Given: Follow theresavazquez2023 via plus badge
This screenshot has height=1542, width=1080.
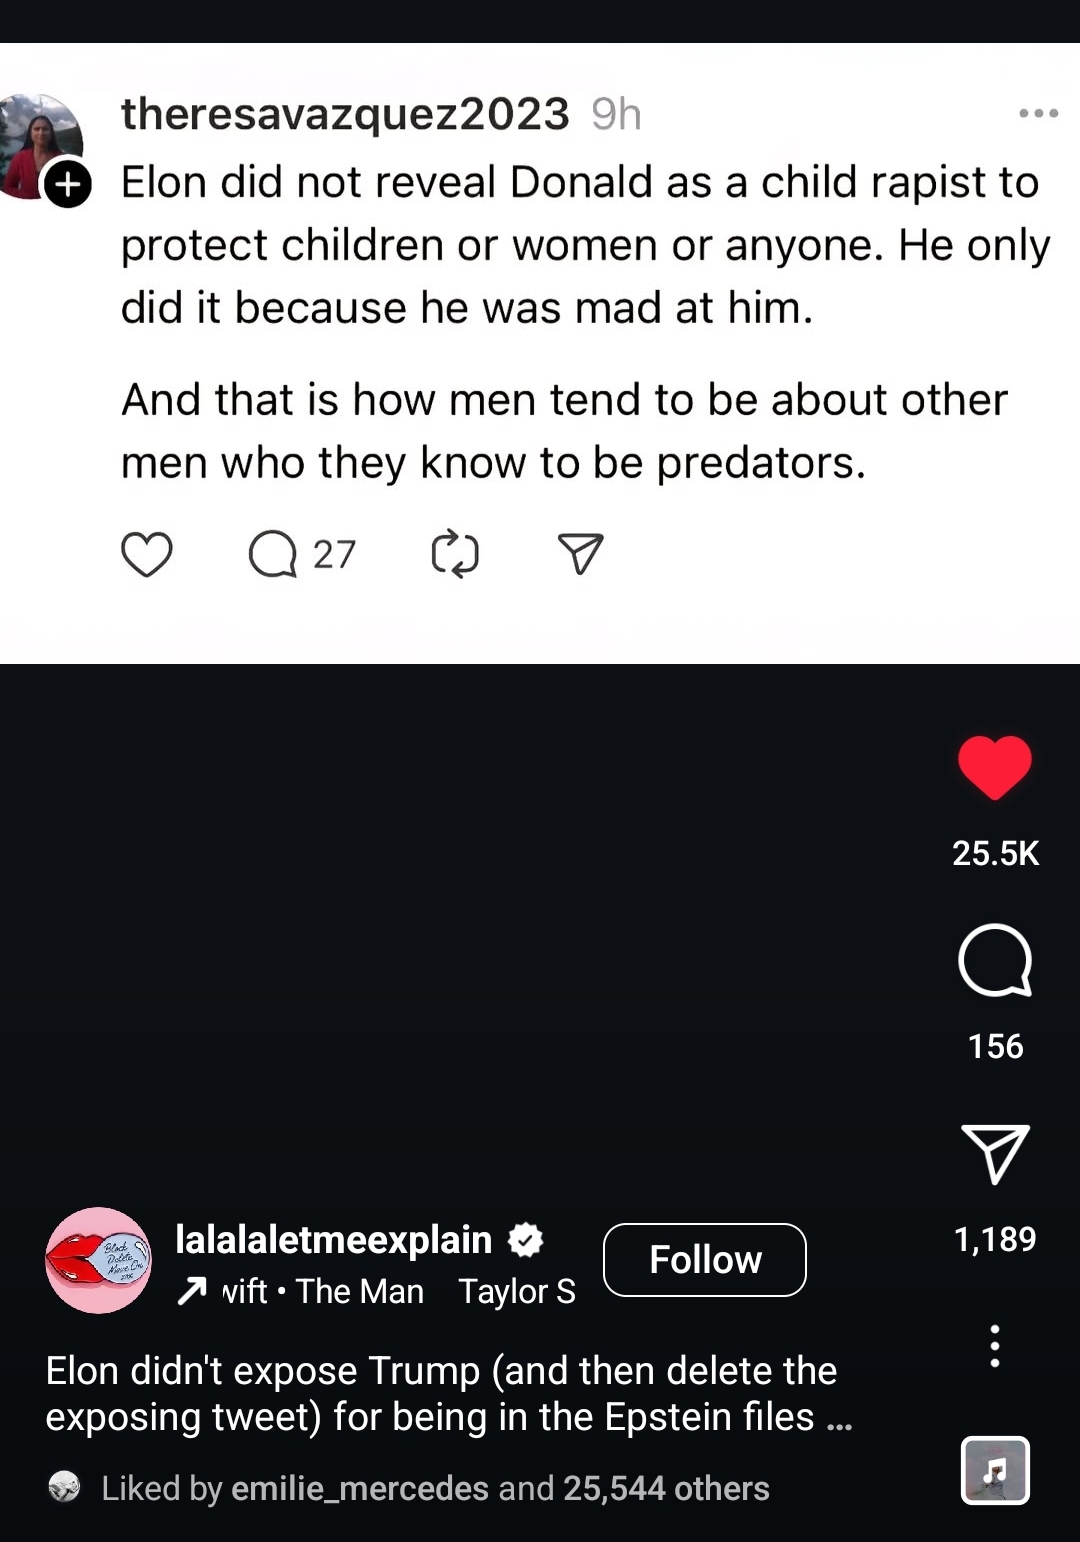Looking at the screenshot, I should [68, 185].
